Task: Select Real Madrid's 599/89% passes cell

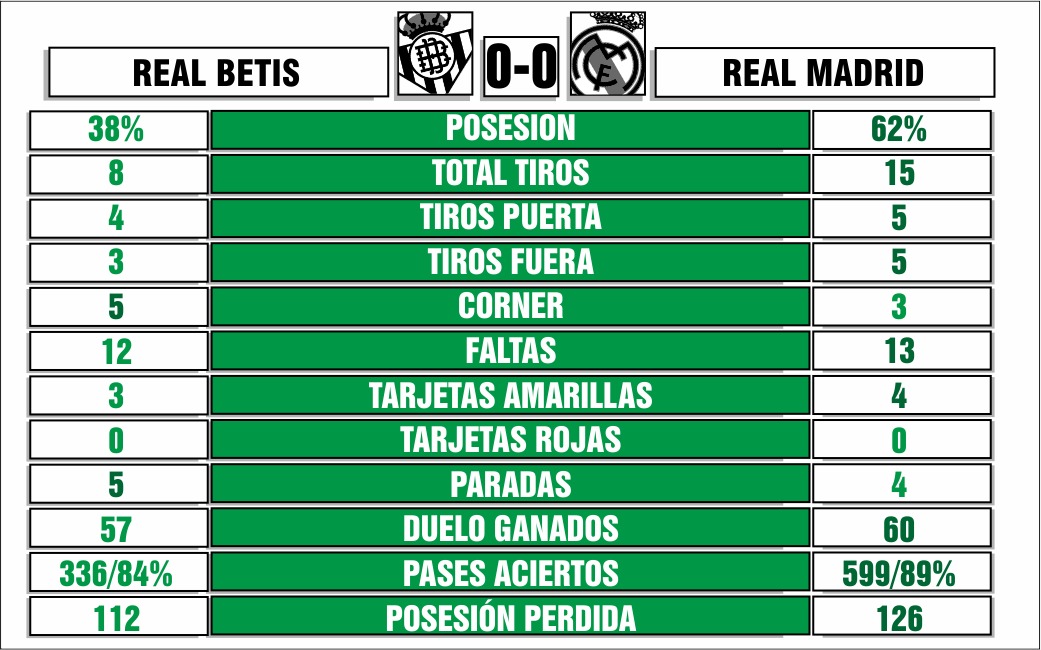Action: coord(902,572)
